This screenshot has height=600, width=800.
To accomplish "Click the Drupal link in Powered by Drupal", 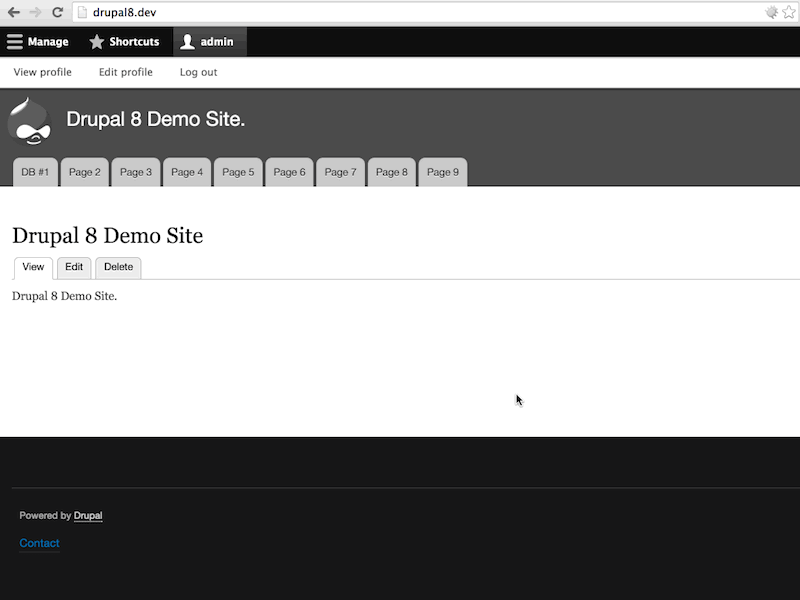I will [x=87, y=515].
